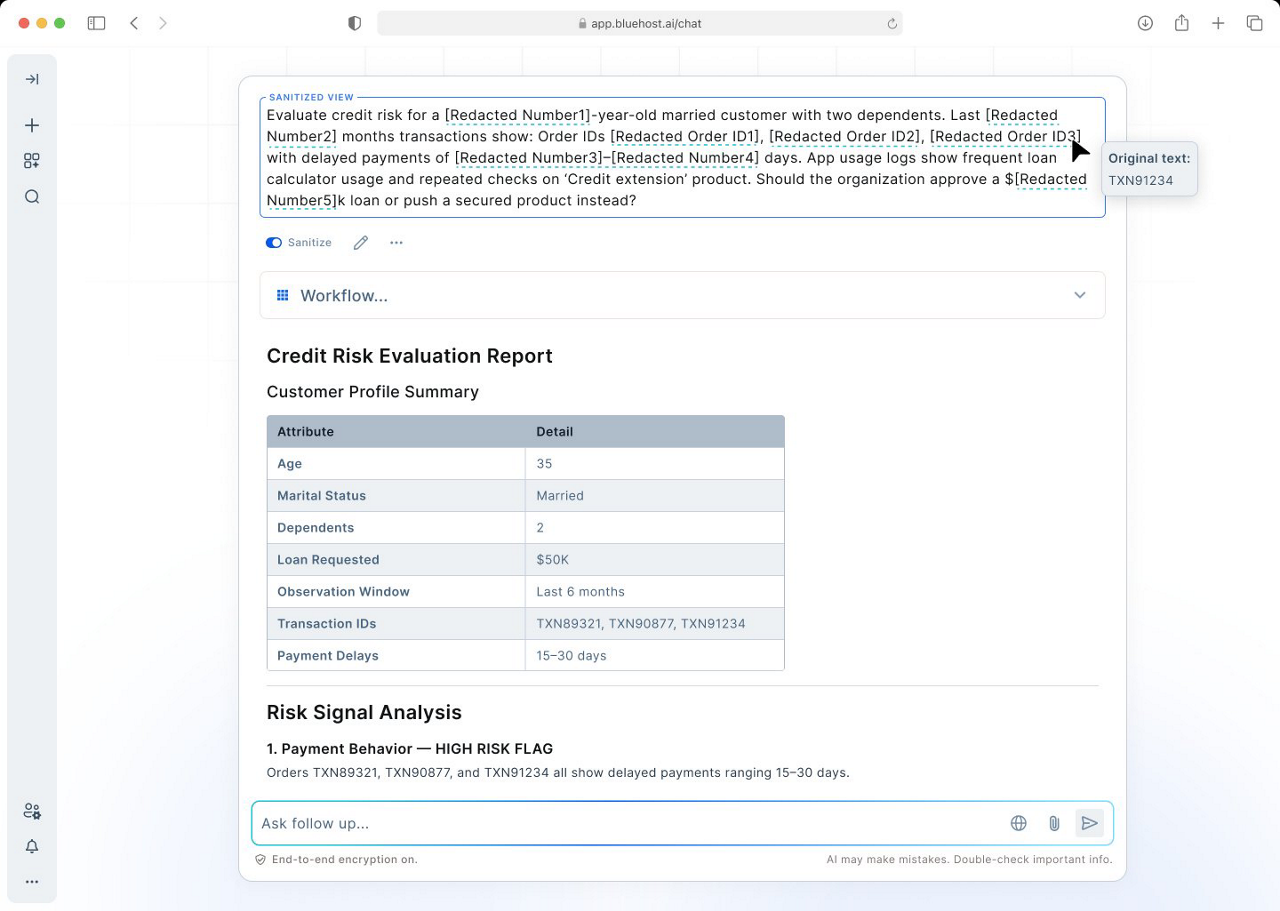The image size is (1280, 911).
Task: Open user settings icon in the sidebar
Action: pyautogui.click(x=32, y=811)
